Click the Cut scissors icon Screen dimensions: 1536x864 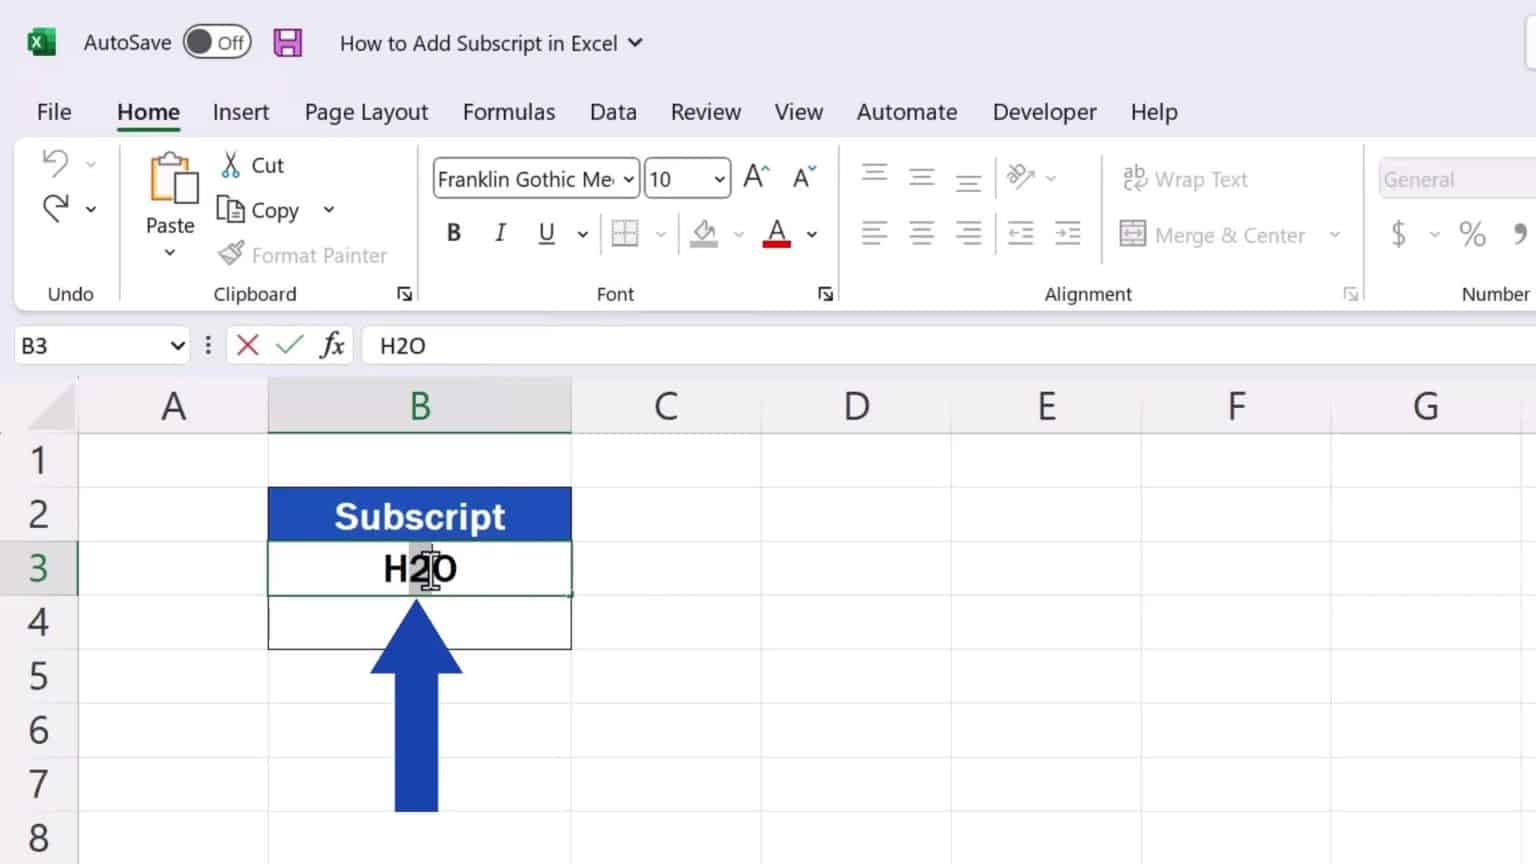click(x=231, y=165)
